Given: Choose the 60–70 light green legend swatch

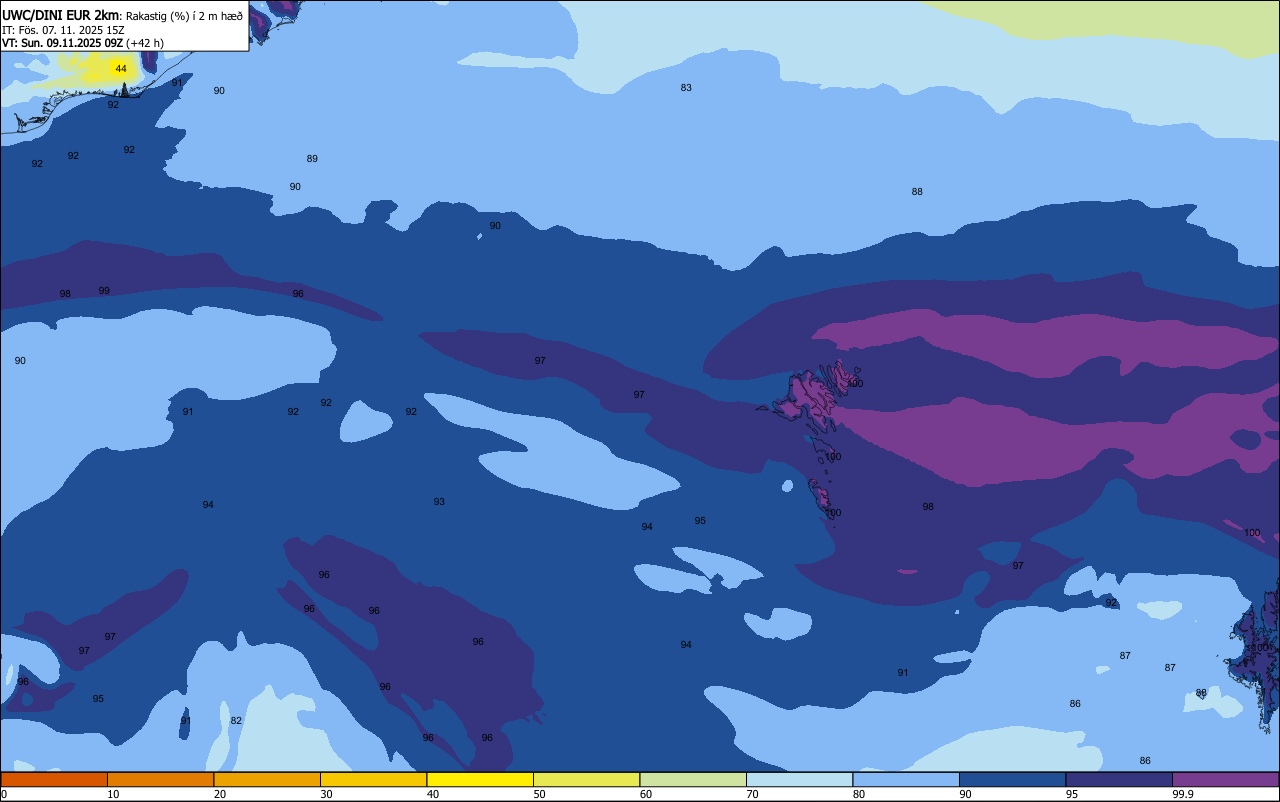Looking at the screenshot, I should [x=693, y=779].
